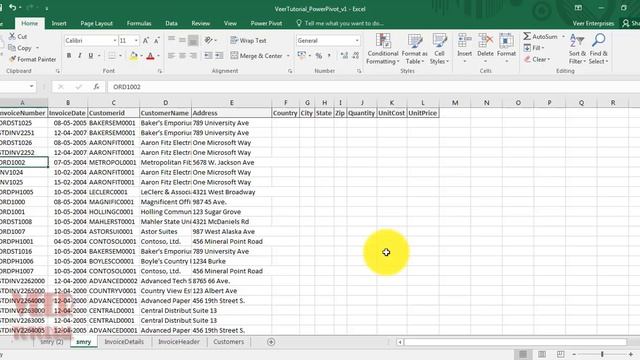Viewport: 640px width, 360px height.
Task: Add a new sheet with plus icon
Action: pyautogui.click(x=271, y=342)
